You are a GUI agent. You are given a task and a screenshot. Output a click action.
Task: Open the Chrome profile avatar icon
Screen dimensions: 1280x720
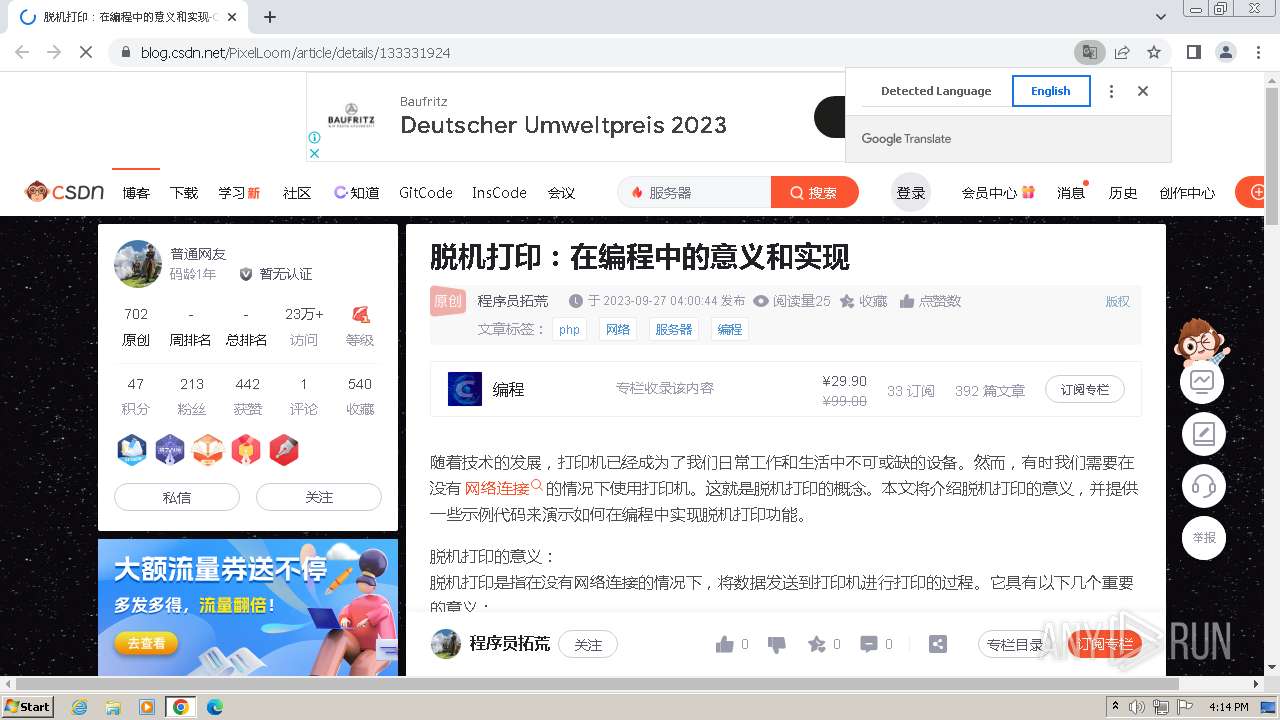(x=1226, y=52)
